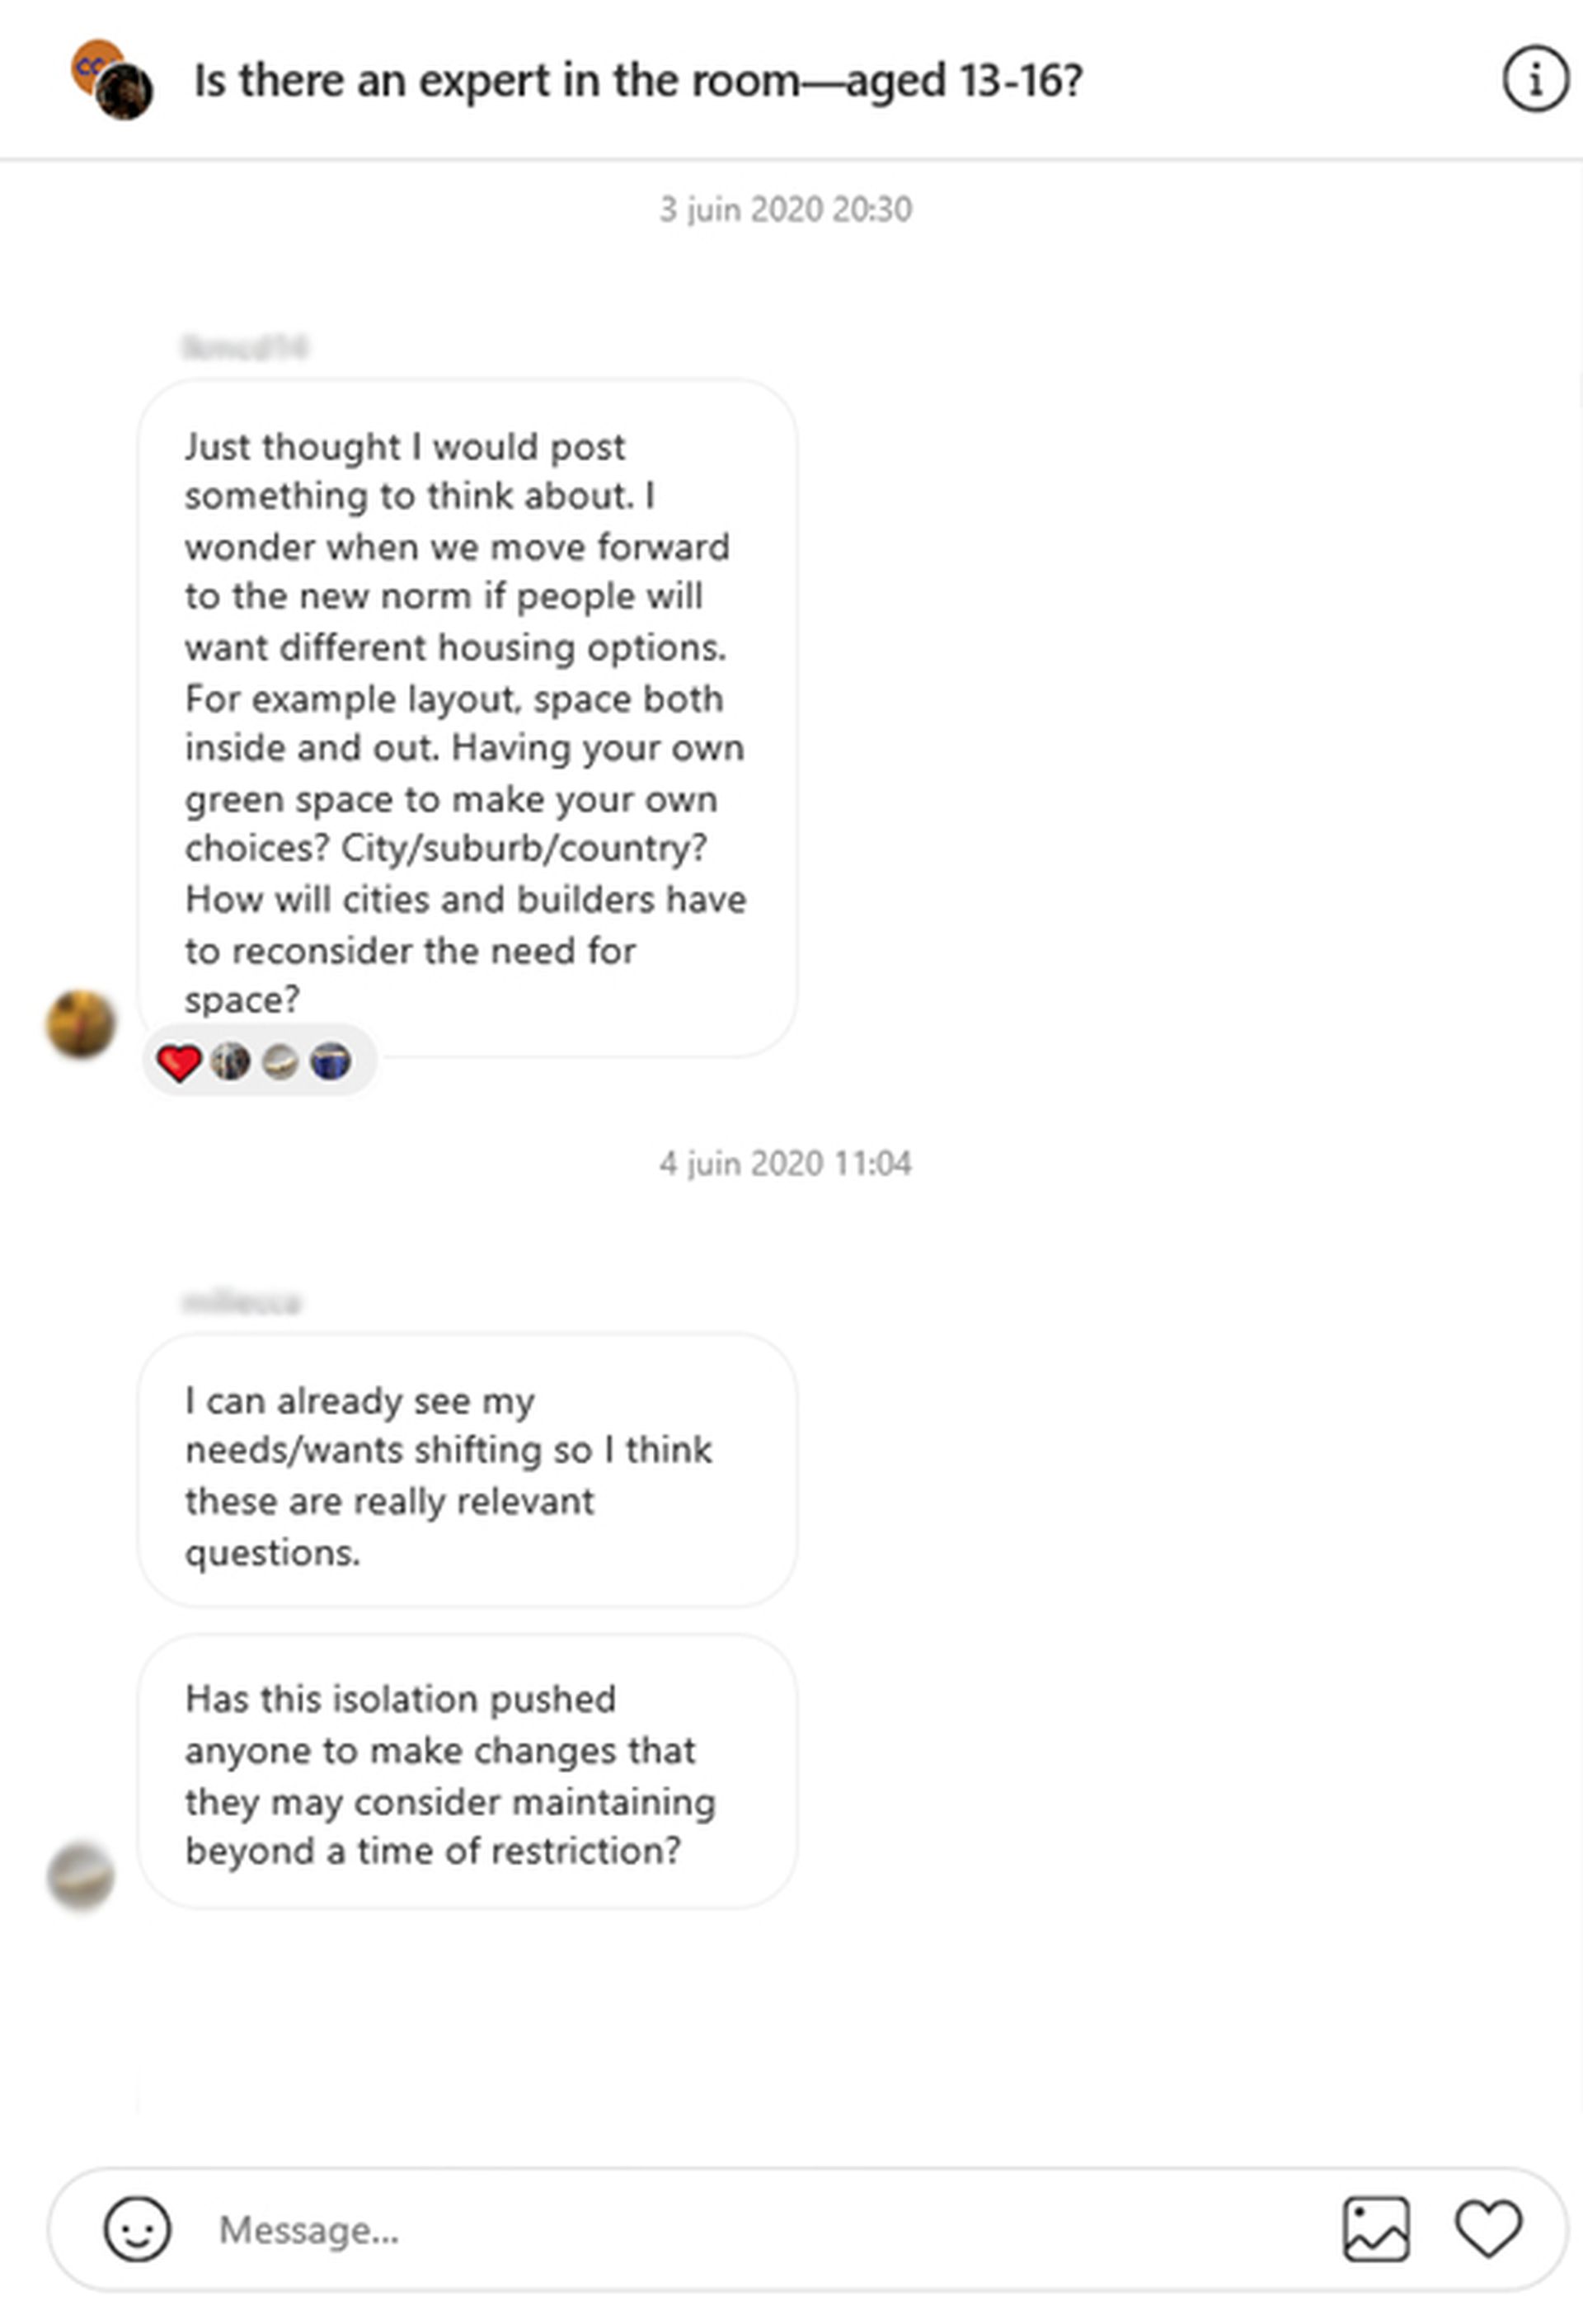Click the "4 juin 2020 11:04" timestamp
Viewport: 1583px width, 2324px height.
pyautogui.click(x=785, y=1163)
